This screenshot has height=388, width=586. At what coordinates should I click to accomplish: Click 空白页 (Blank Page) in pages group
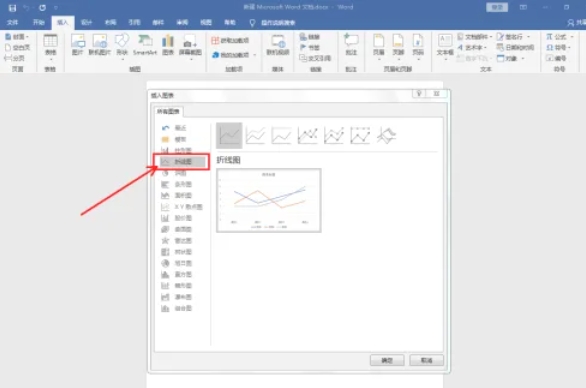[x=18, y=47]
